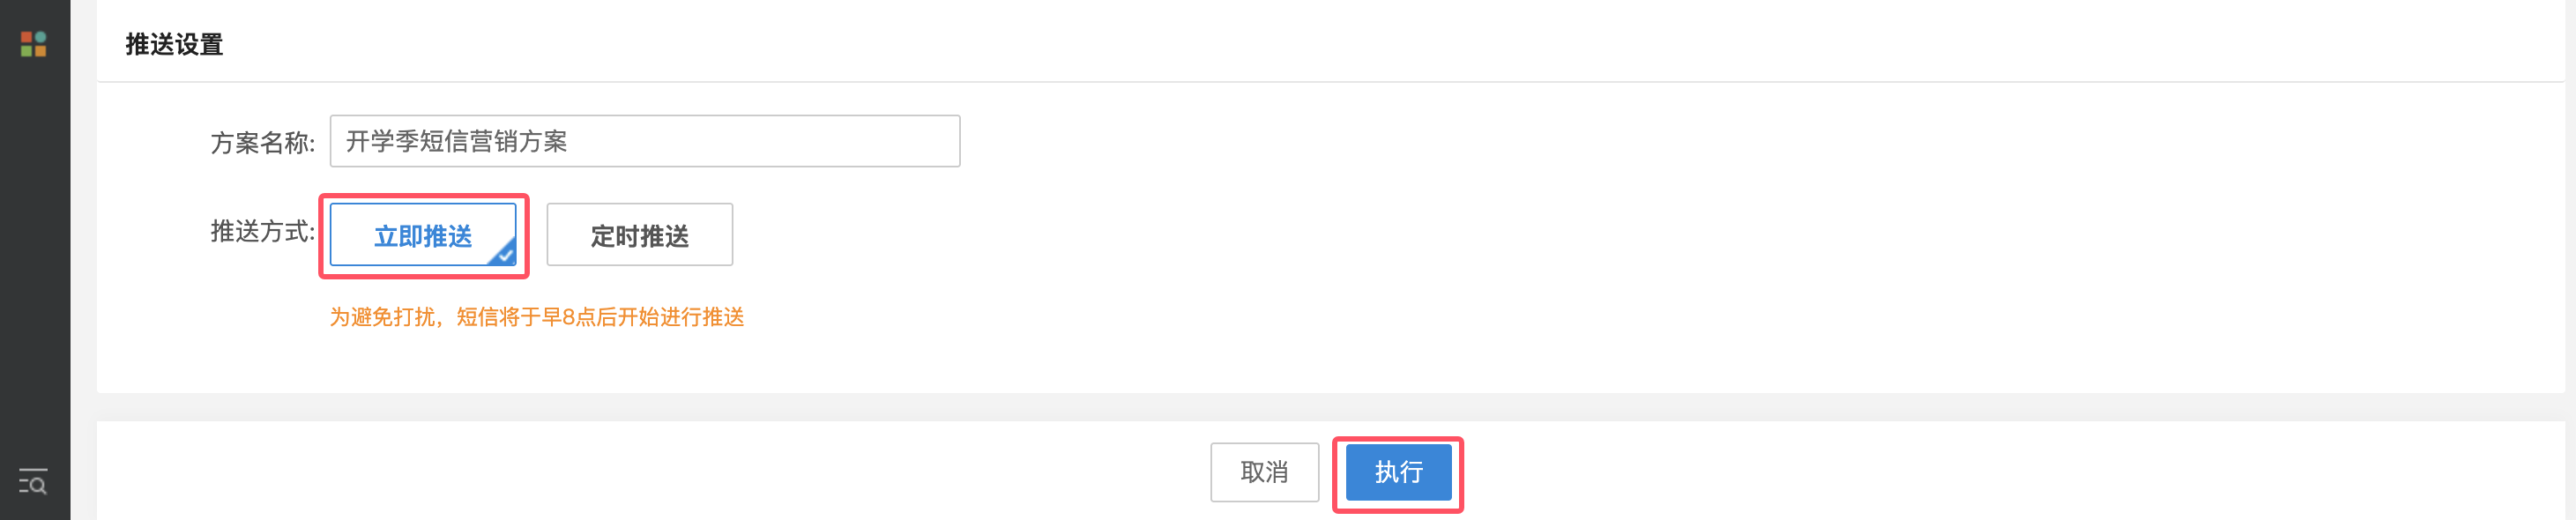Switch push mode to 定时推送
Image resolution: width=2576 pixels, height=520 pixels.
tap(640, 235)
